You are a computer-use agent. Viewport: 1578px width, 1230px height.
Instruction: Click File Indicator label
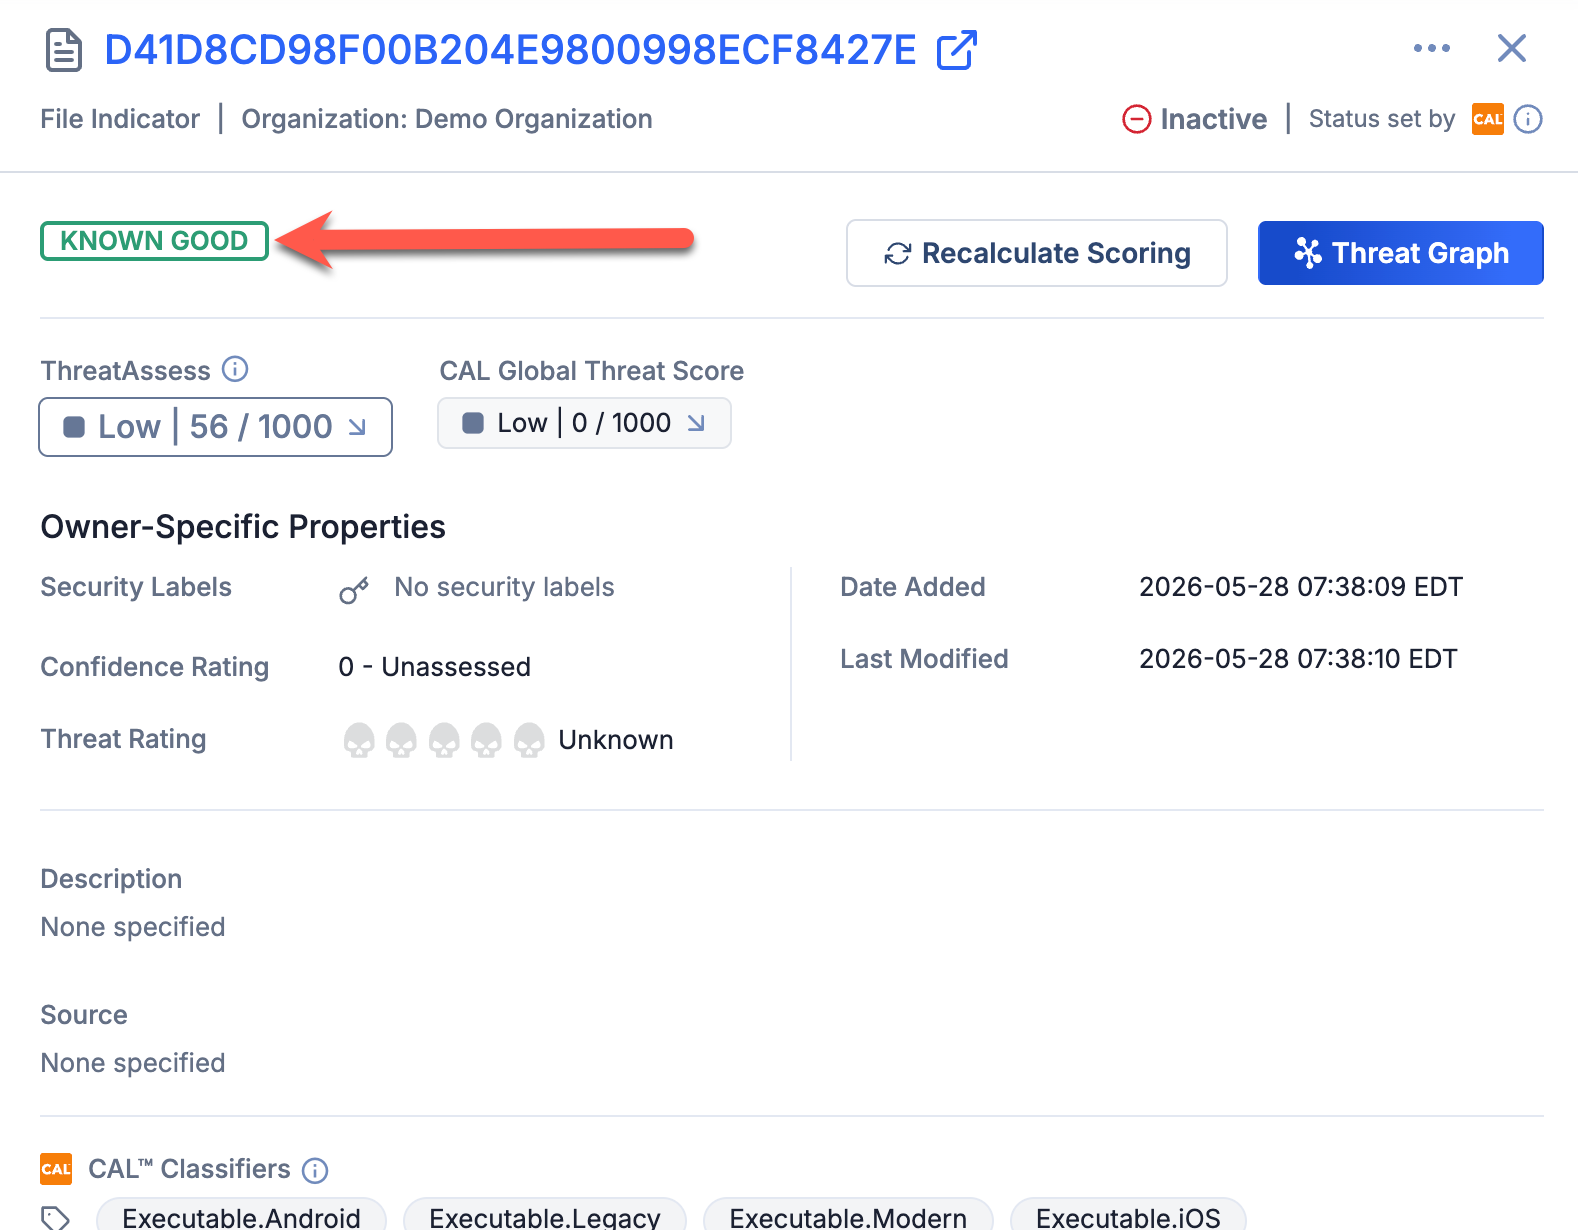(x=120, y=119)
